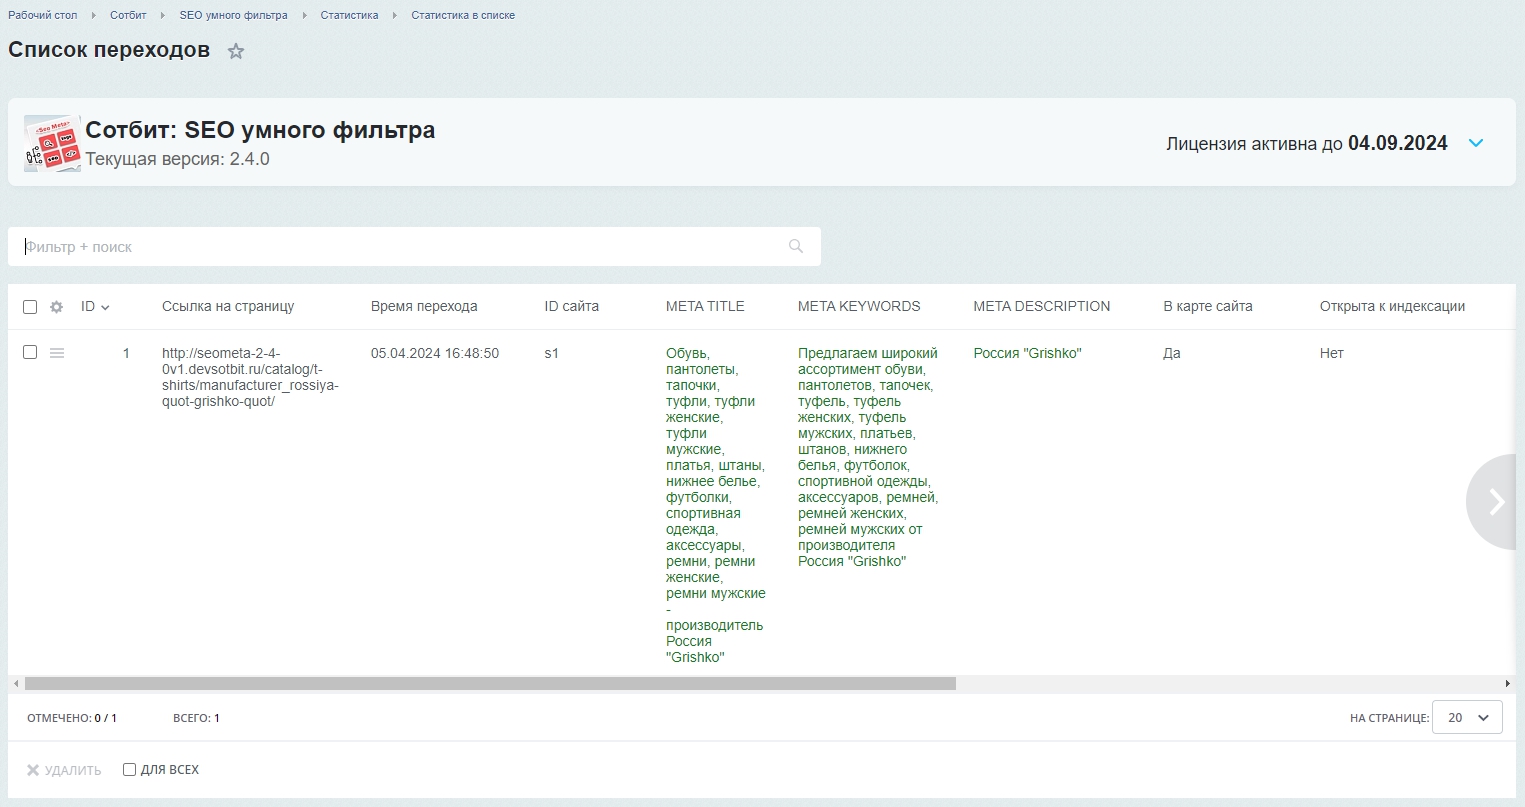
Task: Click the ID cell '1'
Action: (x=126, y=353)
